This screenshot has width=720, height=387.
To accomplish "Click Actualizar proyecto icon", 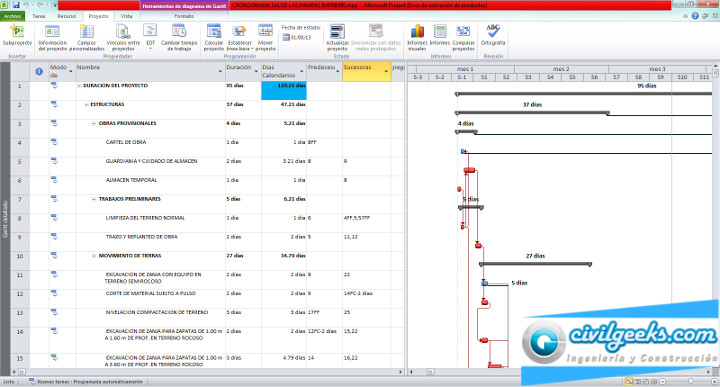I will click(x=337, y=32).
